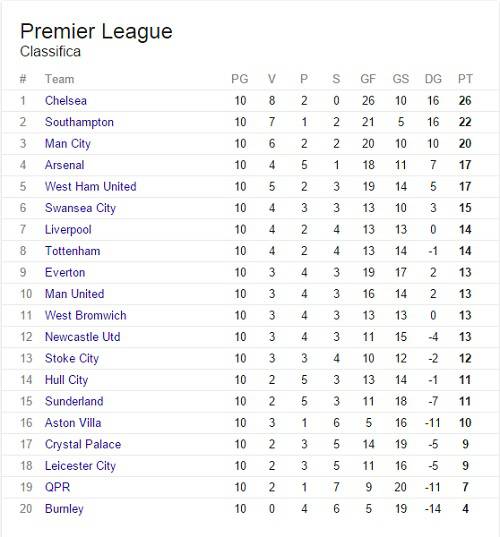Click the Man United team name
This screenshot has height=537, width=500.
75,294
